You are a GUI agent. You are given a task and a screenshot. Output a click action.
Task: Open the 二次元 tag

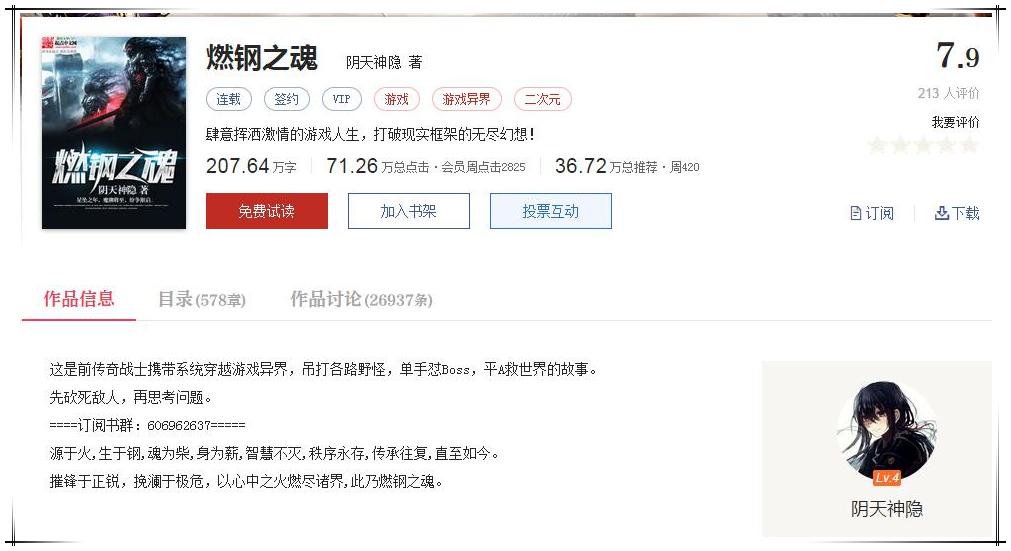click(x=542, y=99)
